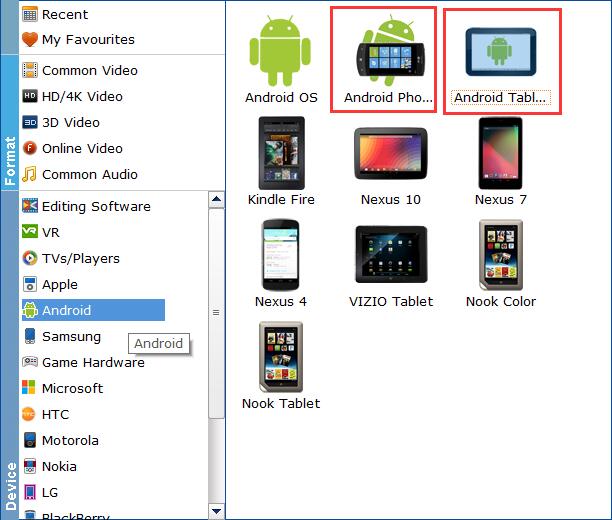Click the Editing Software icon
This screenshot has height=520, width=612.
coord(30,206)
